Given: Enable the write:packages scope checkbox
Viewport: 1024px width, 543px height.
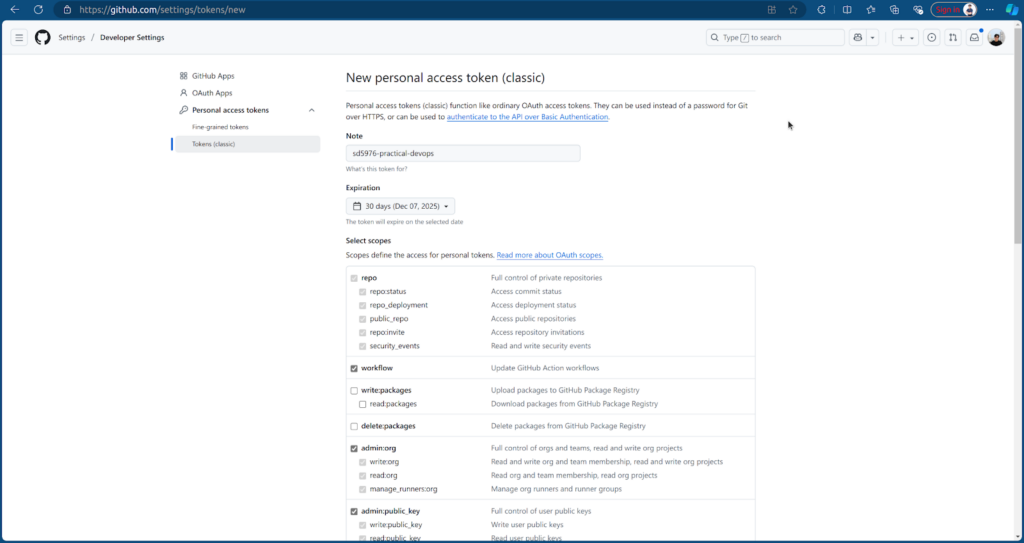Looking at the screenshot, I should click(x=354, y=390).
